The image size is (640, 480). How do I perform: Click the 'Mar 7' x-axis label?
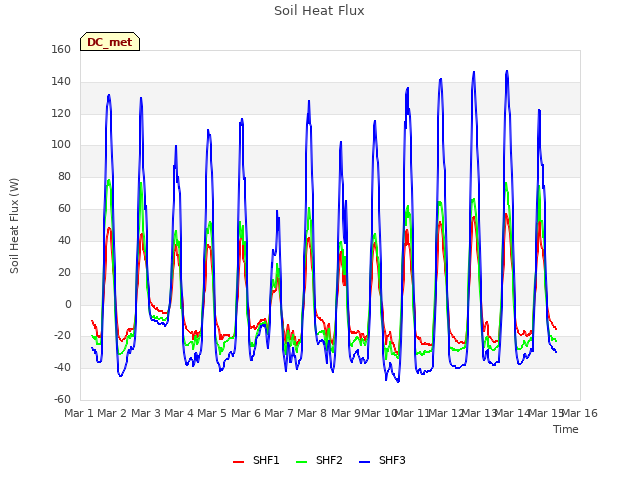click(x=279, y=413)
